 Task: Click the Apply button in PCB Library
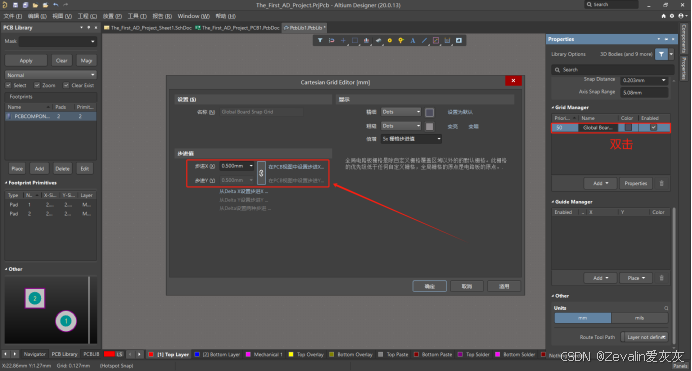[x=26, y=61]
